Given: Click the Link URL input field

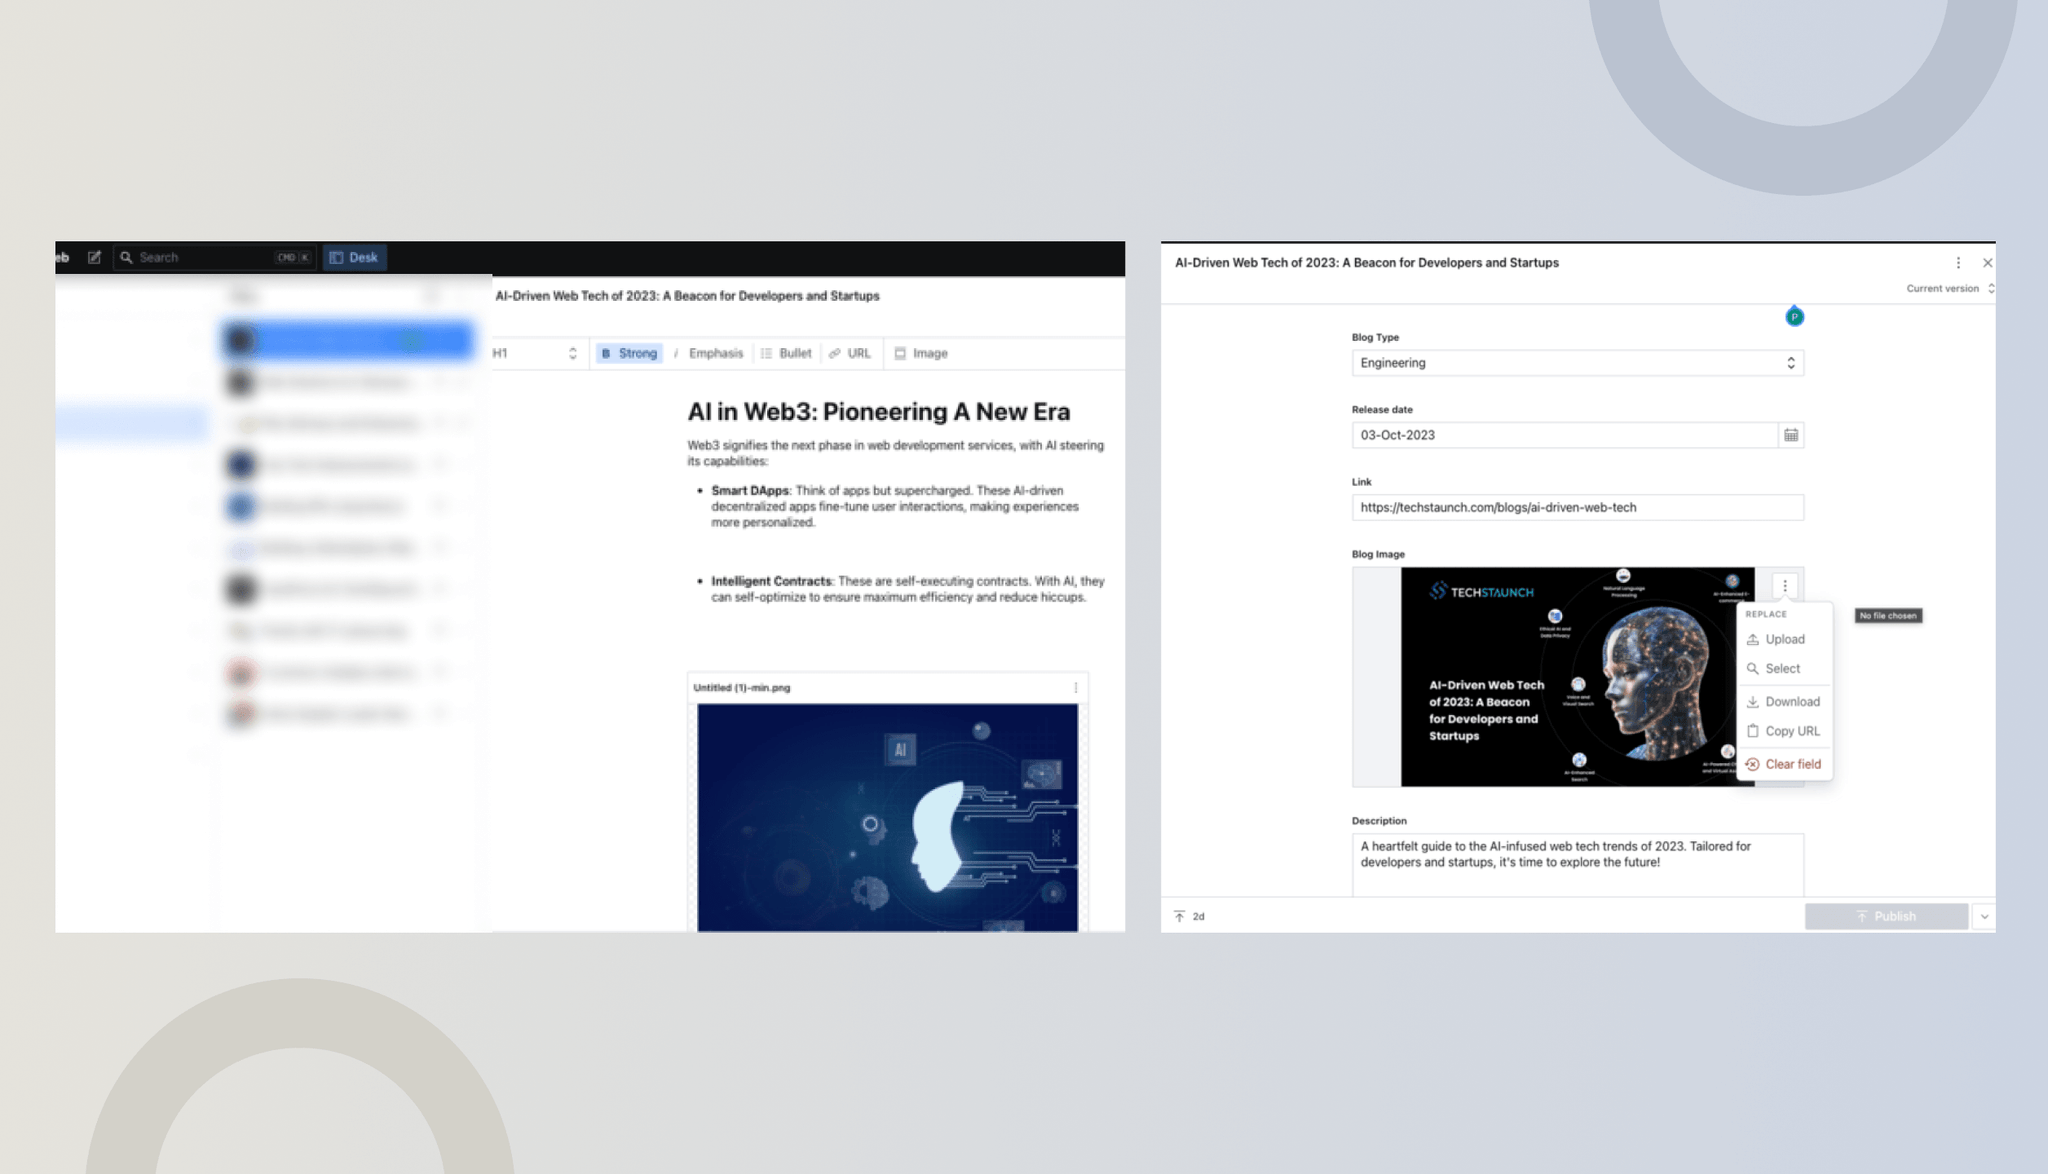Looking at the screenshot, I should point(1577,507).
